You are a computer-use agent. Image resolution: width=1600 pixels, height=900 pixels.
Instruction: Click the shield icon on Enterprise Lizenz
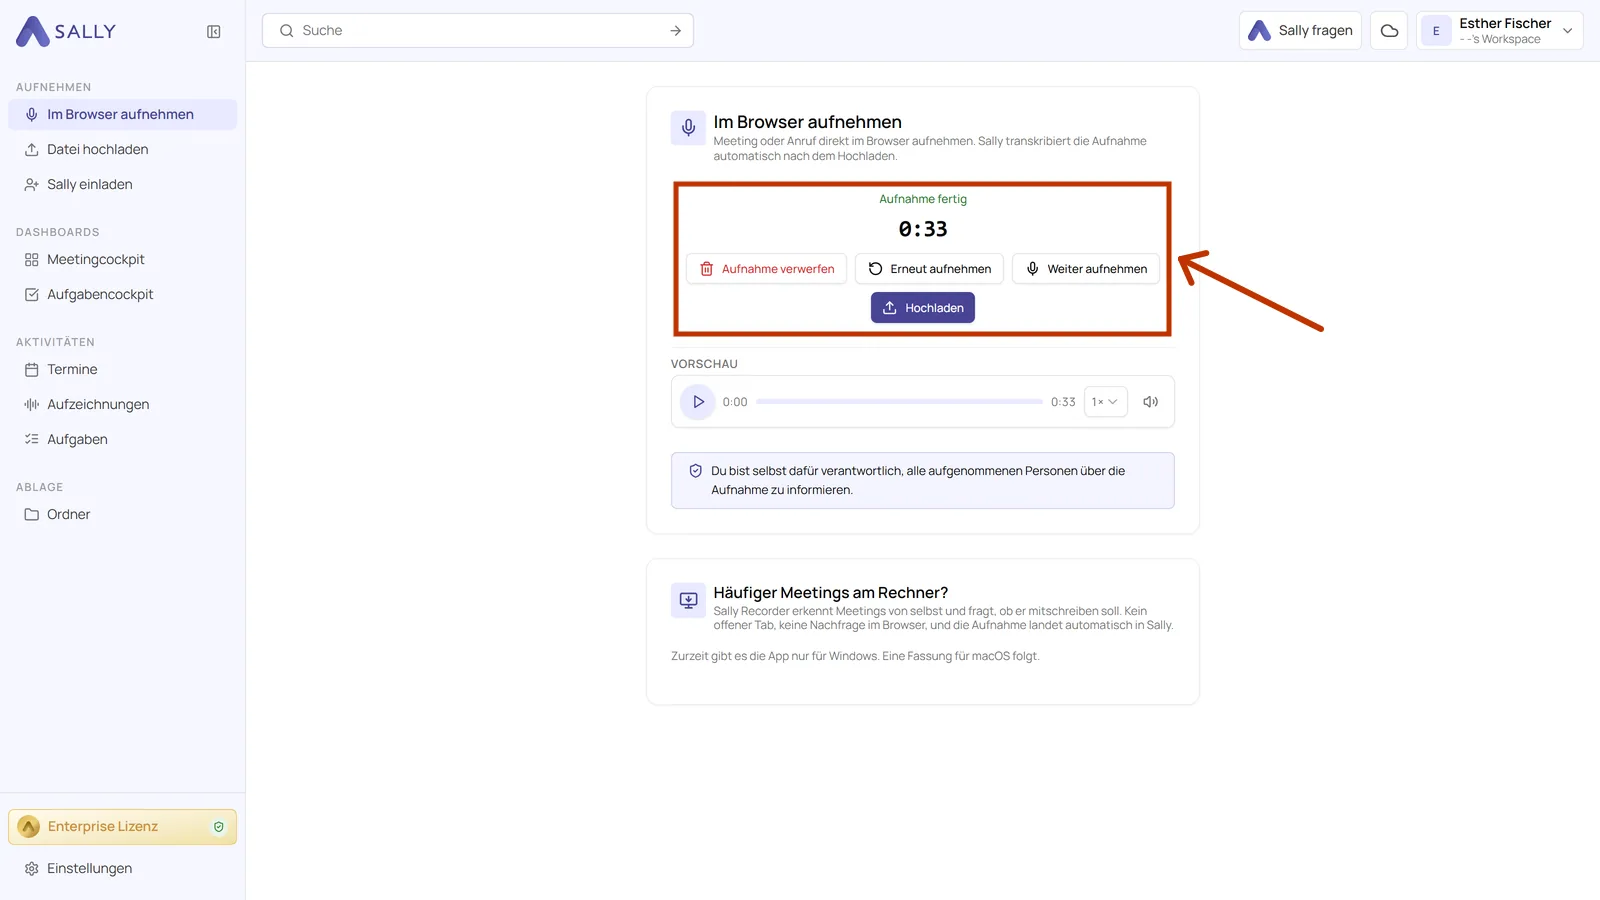pos(219,827)
